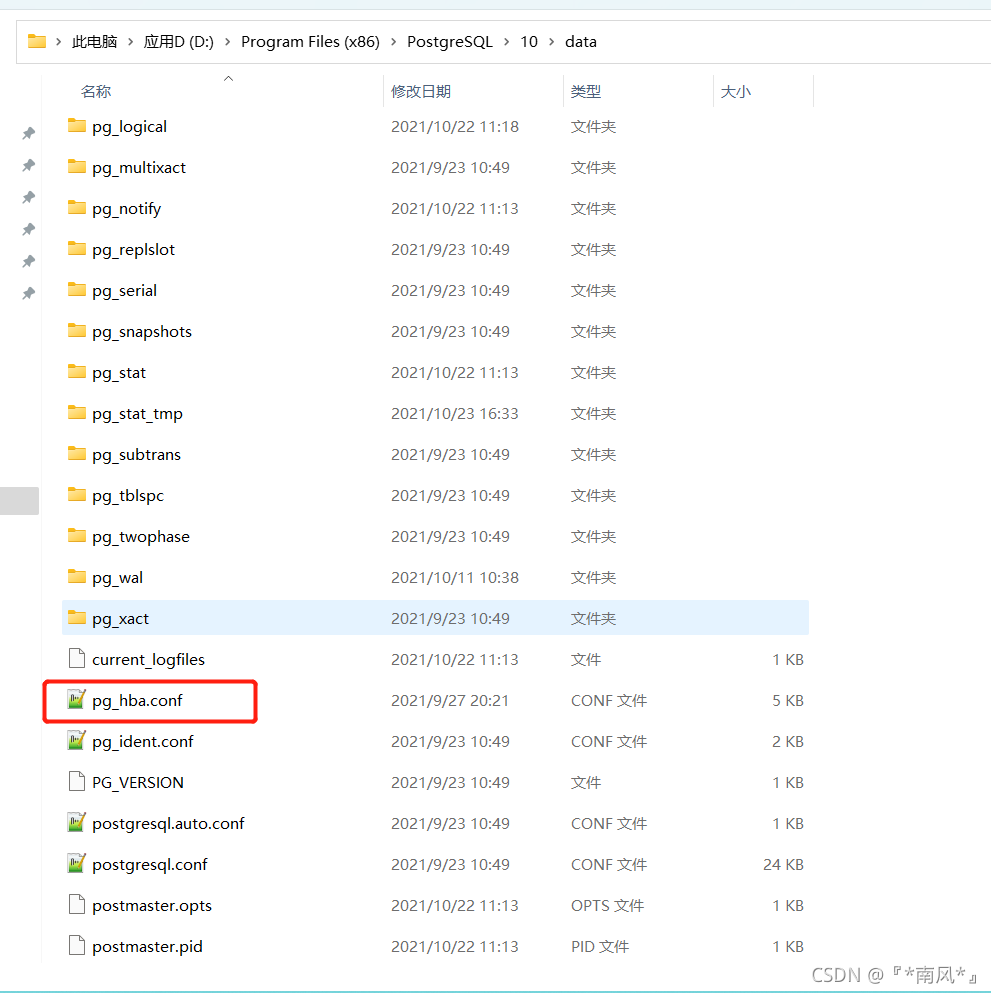991x993 pixels.
Task: Expand the chevron after 10 breadcrumb
Action: [x=552, y=42]
